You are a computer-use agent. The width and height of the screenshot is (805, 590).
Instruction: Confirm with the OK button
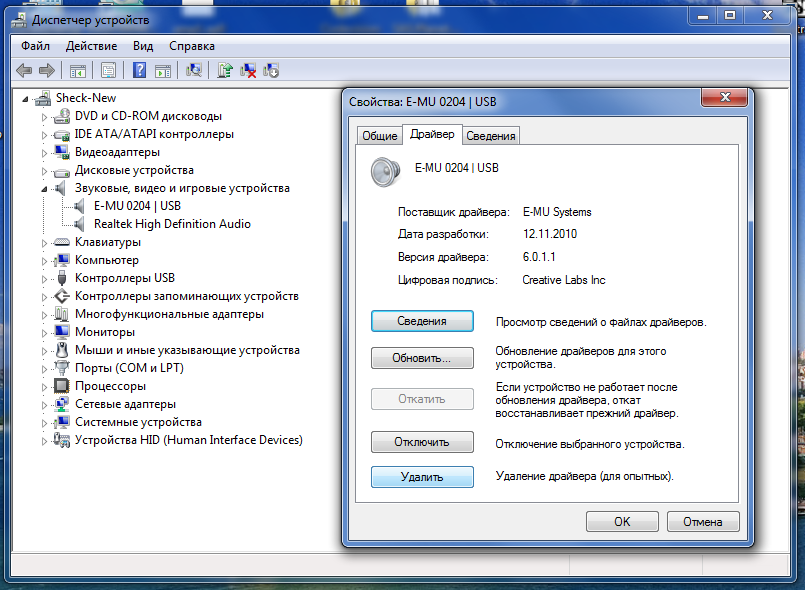coord(622,522)
